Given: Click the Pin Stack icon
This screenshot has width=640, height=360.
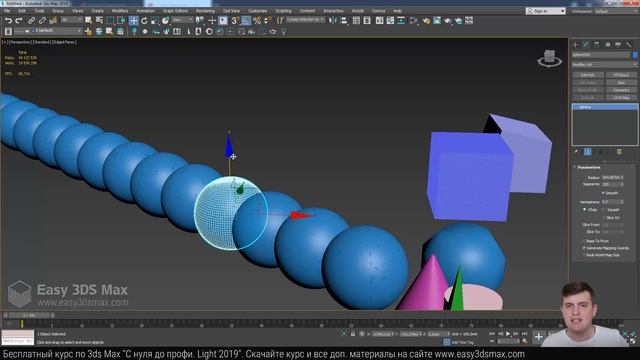Looking at the screenshot, I should coord(576,152).
